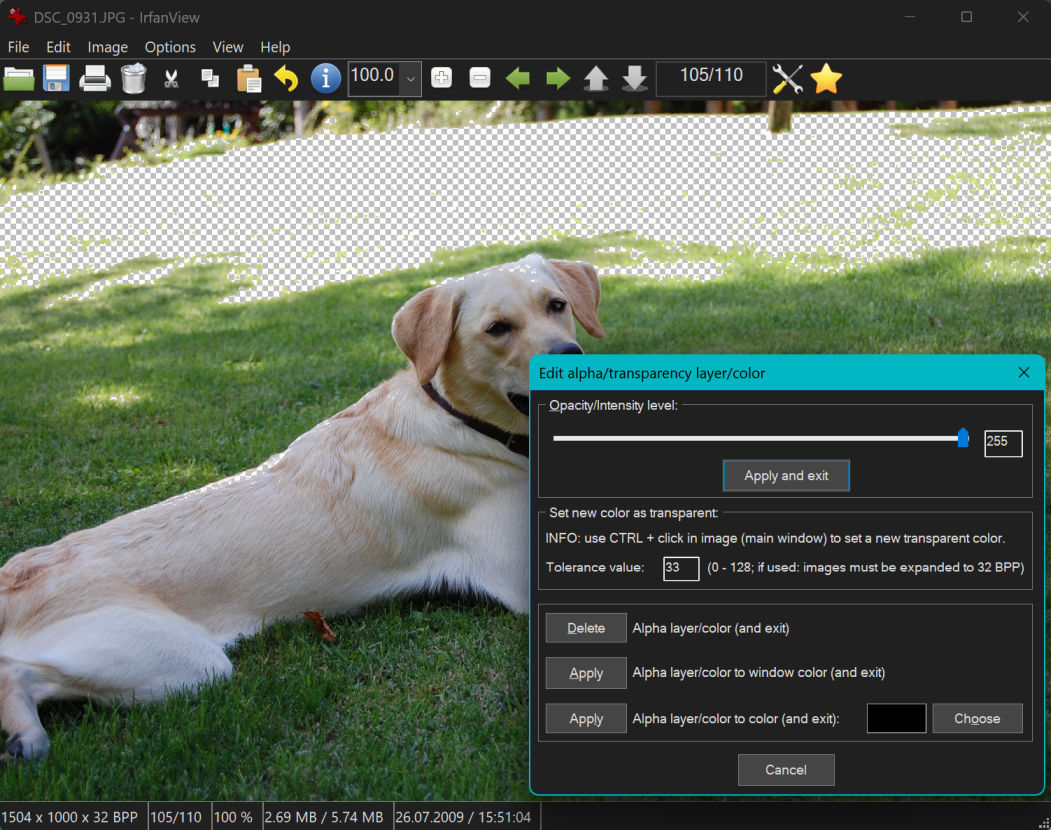Image resolution: width=1051 pixels, height=830 pixels.
Task: Click the Delete file trash icon
Action: tap(133, 79)
